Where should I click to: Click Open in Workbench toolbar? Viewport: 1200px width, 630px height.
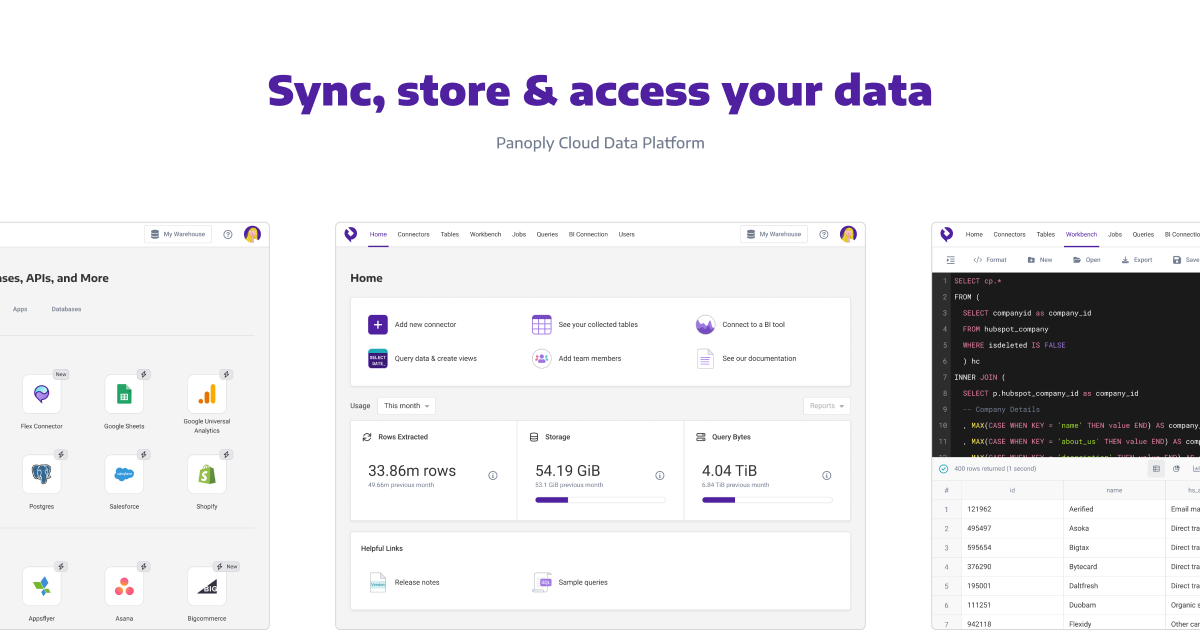tap(1087, 260)
